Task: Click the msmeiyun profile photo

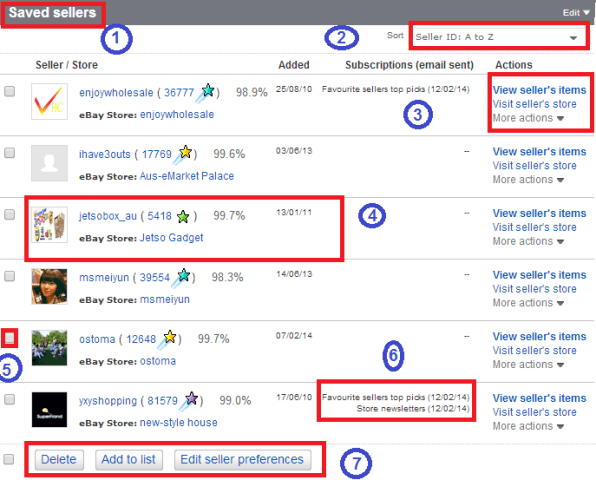Action: pyautogui.click(x=49, y=286)
